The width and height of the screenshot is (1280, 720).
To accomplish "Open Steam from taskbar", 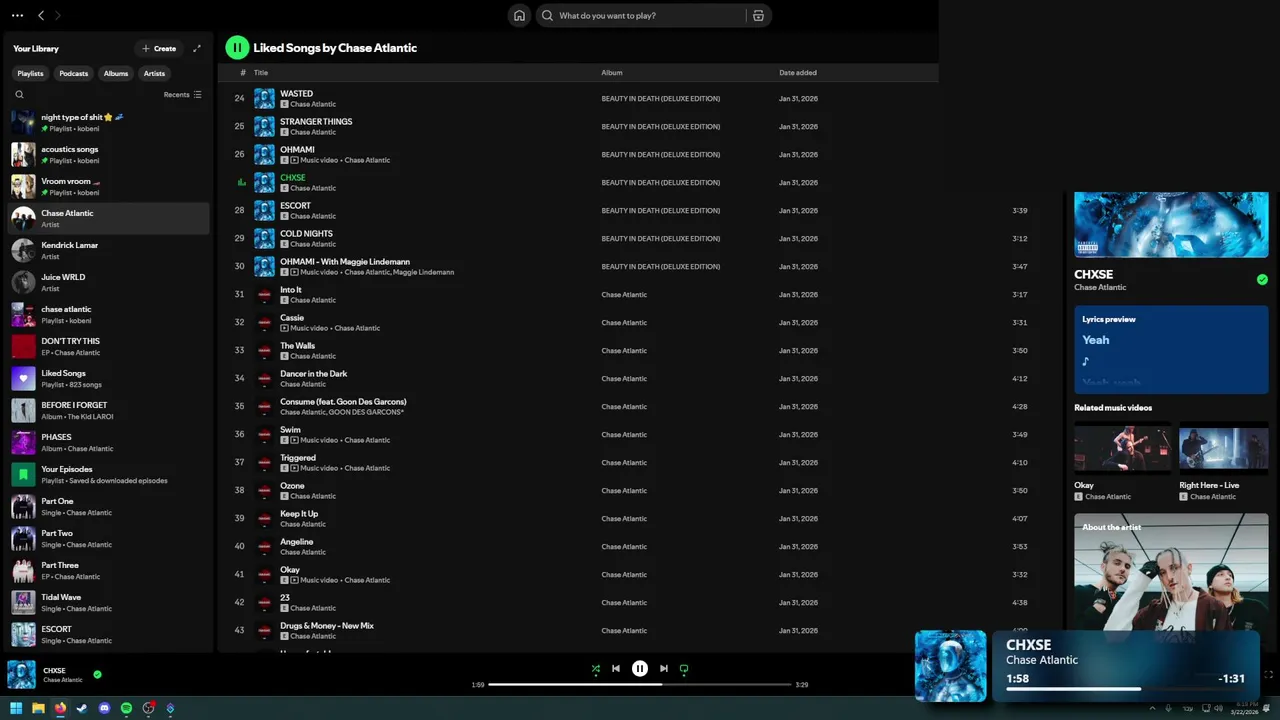I will tap(82, 708).
